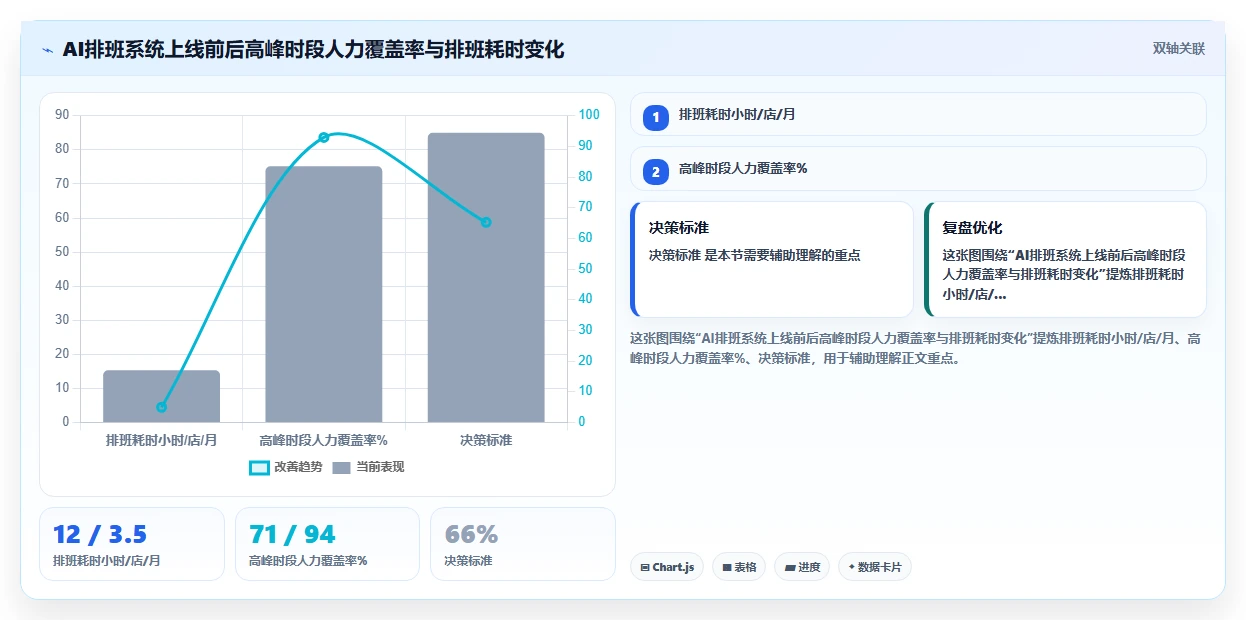1246x620 pixels.
Task: Click the Chart.js tag icon
Action: tap(645, 567)
